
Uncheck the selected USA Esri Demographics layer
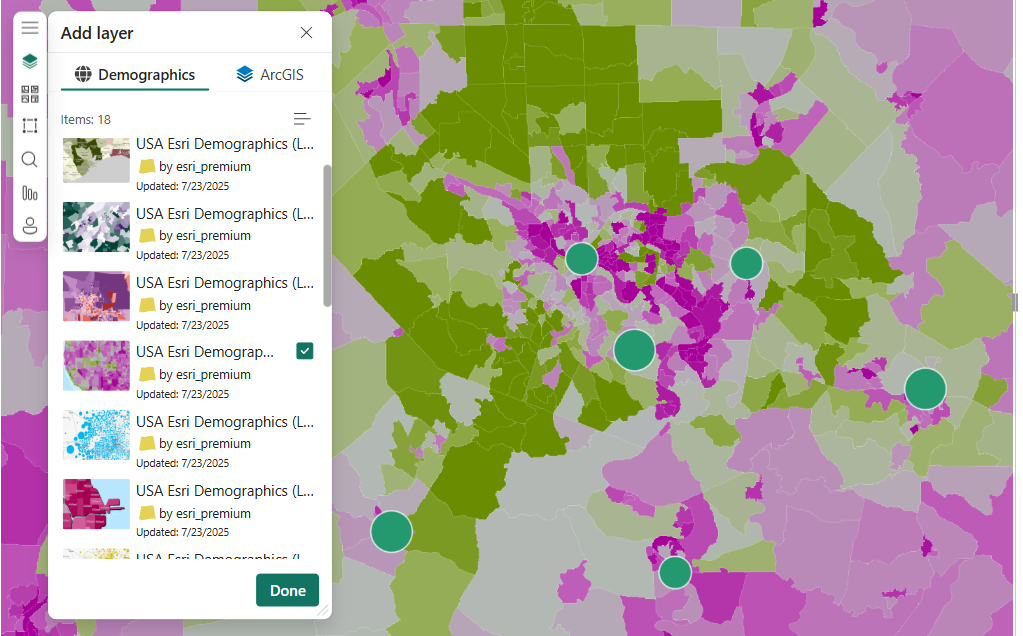pos(304,351)
